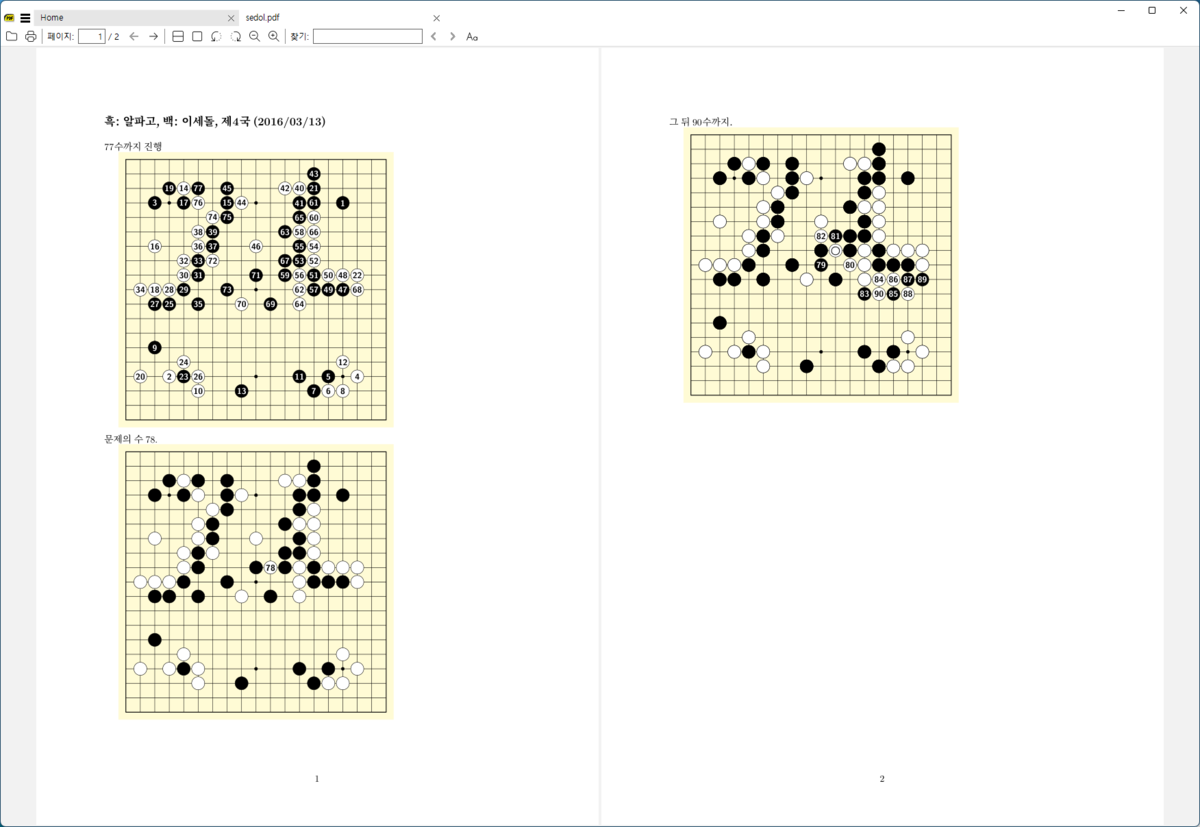
Task: Open a file using the folder icon
Action: click(11, 35)
